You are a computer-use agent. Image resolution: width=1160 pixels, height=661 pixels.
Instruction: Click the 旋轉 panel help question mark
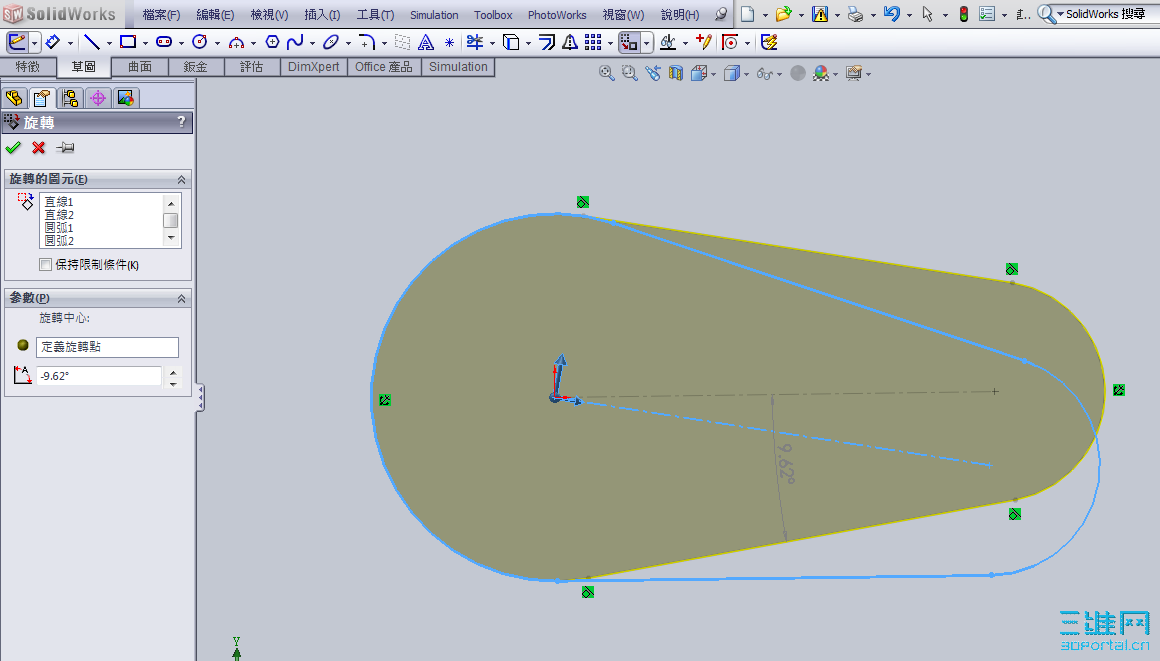(x=181, y=122)
